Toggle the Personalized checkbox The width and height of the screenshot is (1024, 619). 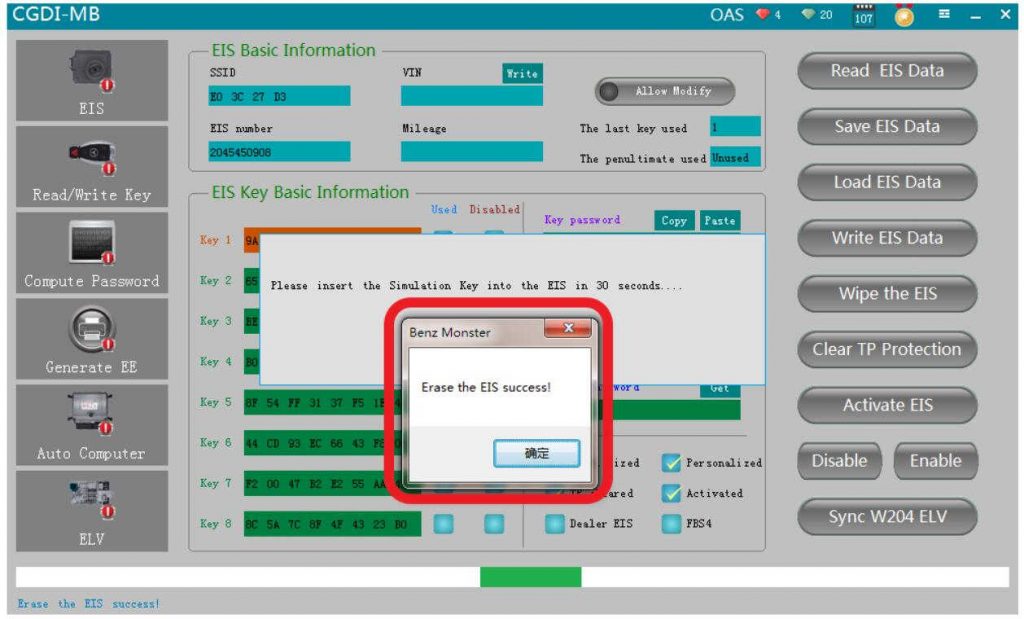[x=671, y=462]
